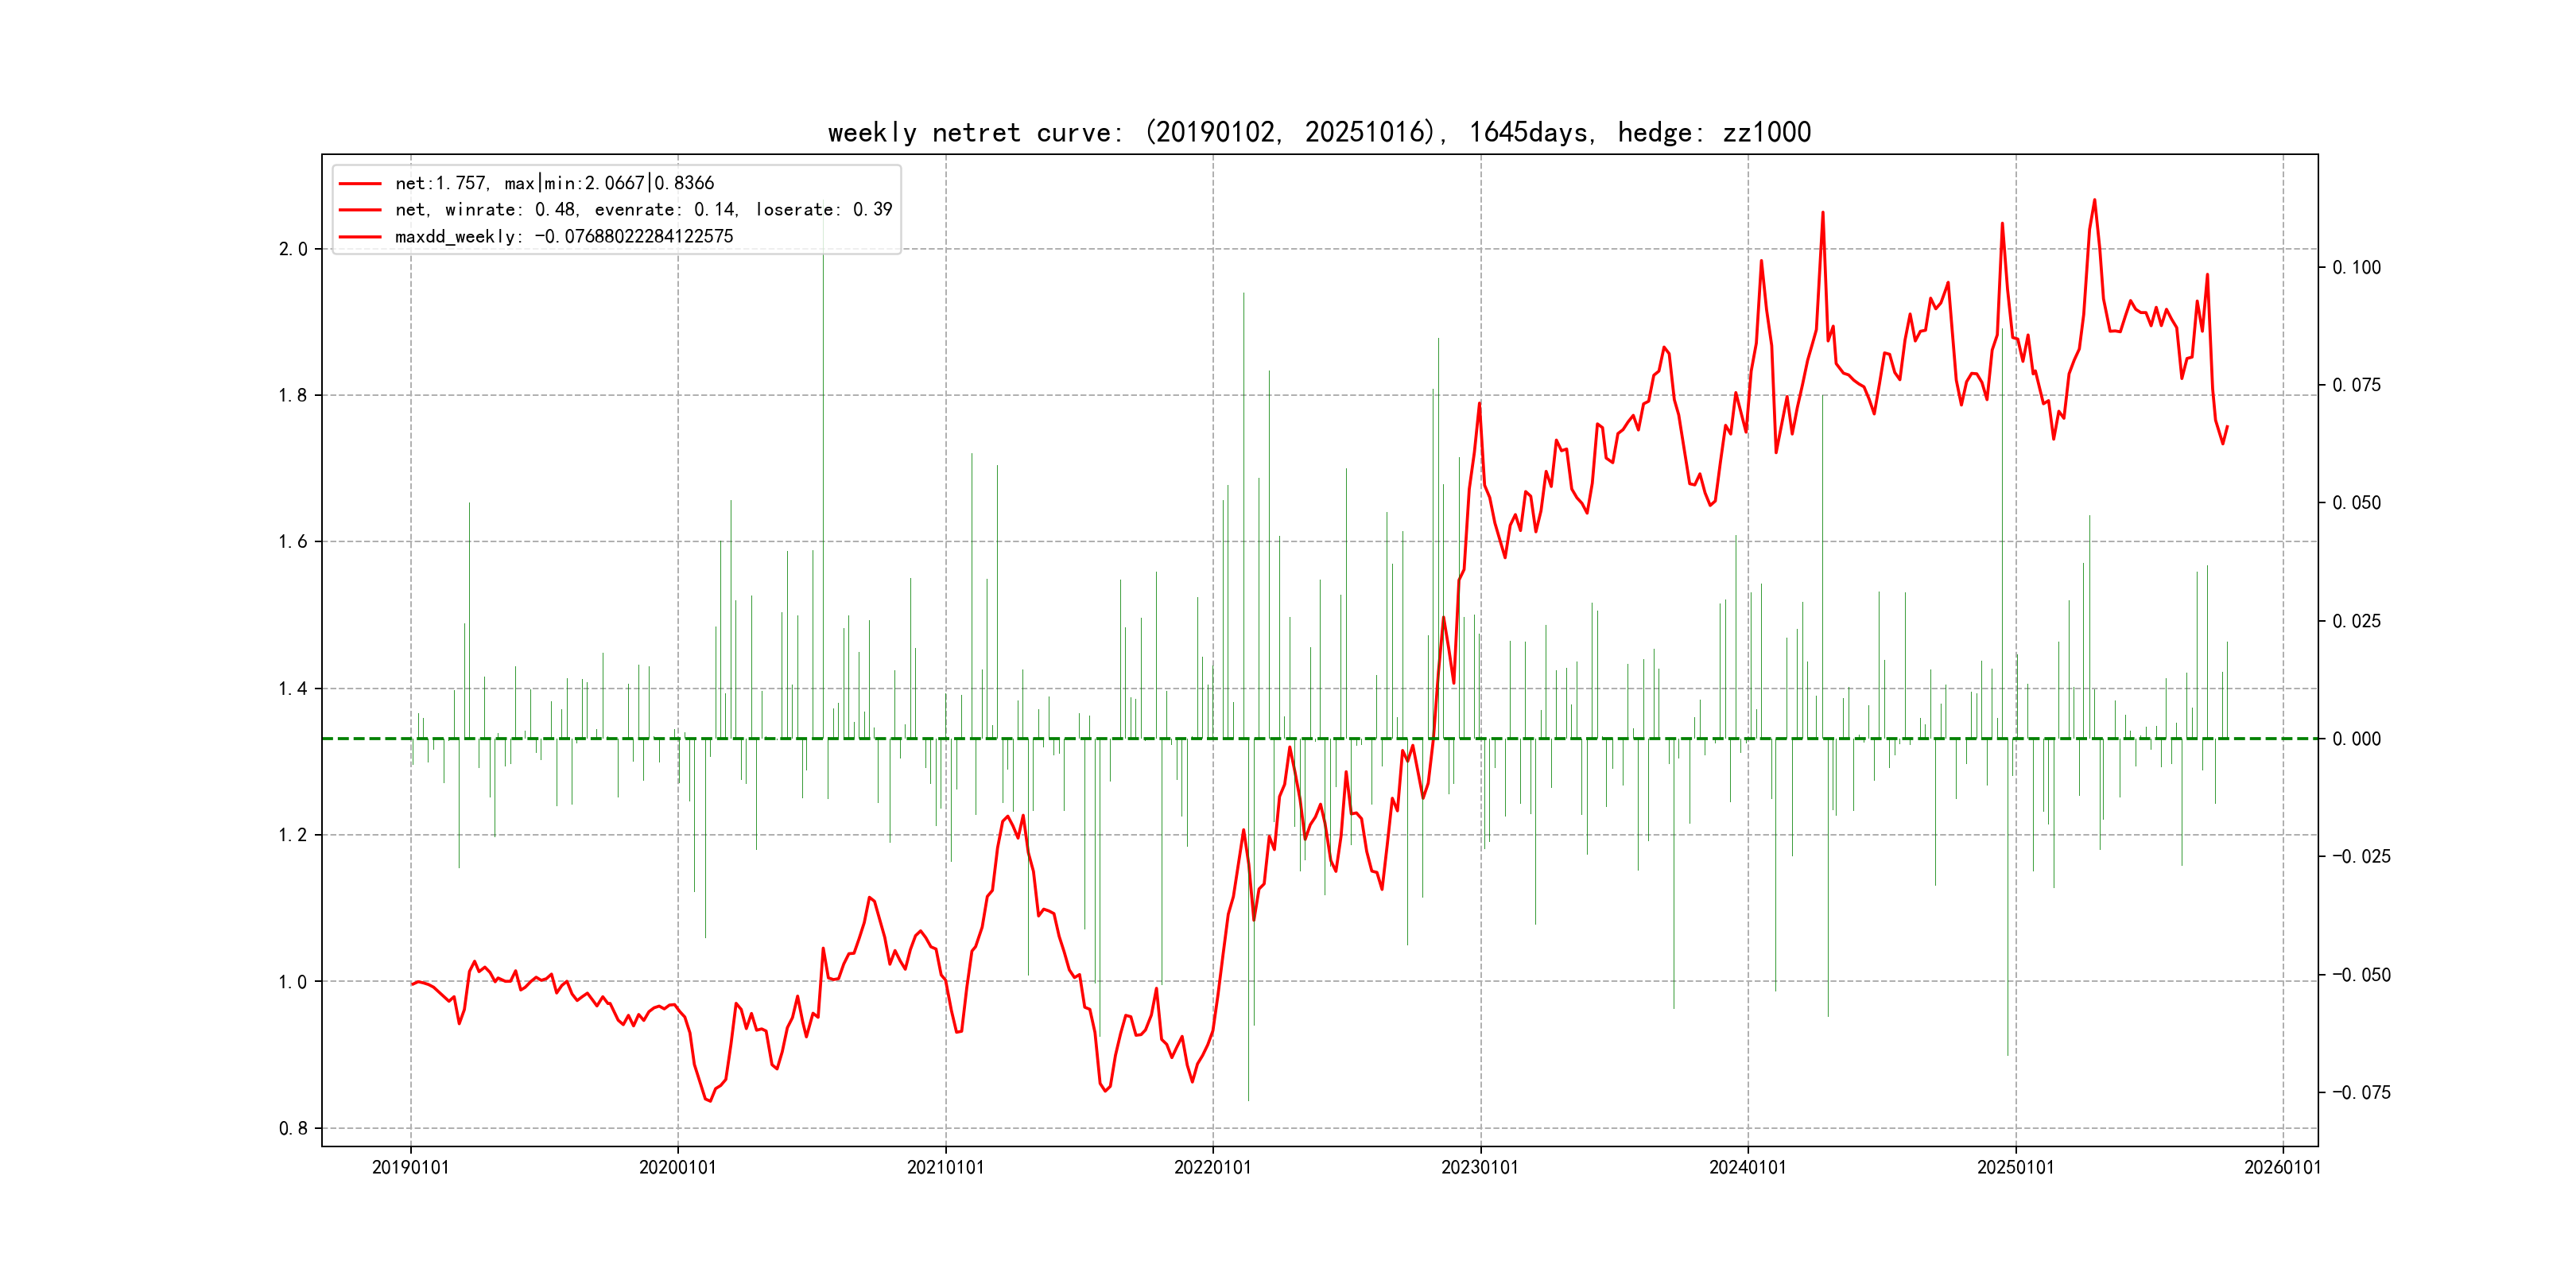Image resolution: width=2576 pixels, height=1288 pixels.
Task: Click the 20220101 x-axis tick label
Action: pyautogui.click(x=1212, y=1167)
